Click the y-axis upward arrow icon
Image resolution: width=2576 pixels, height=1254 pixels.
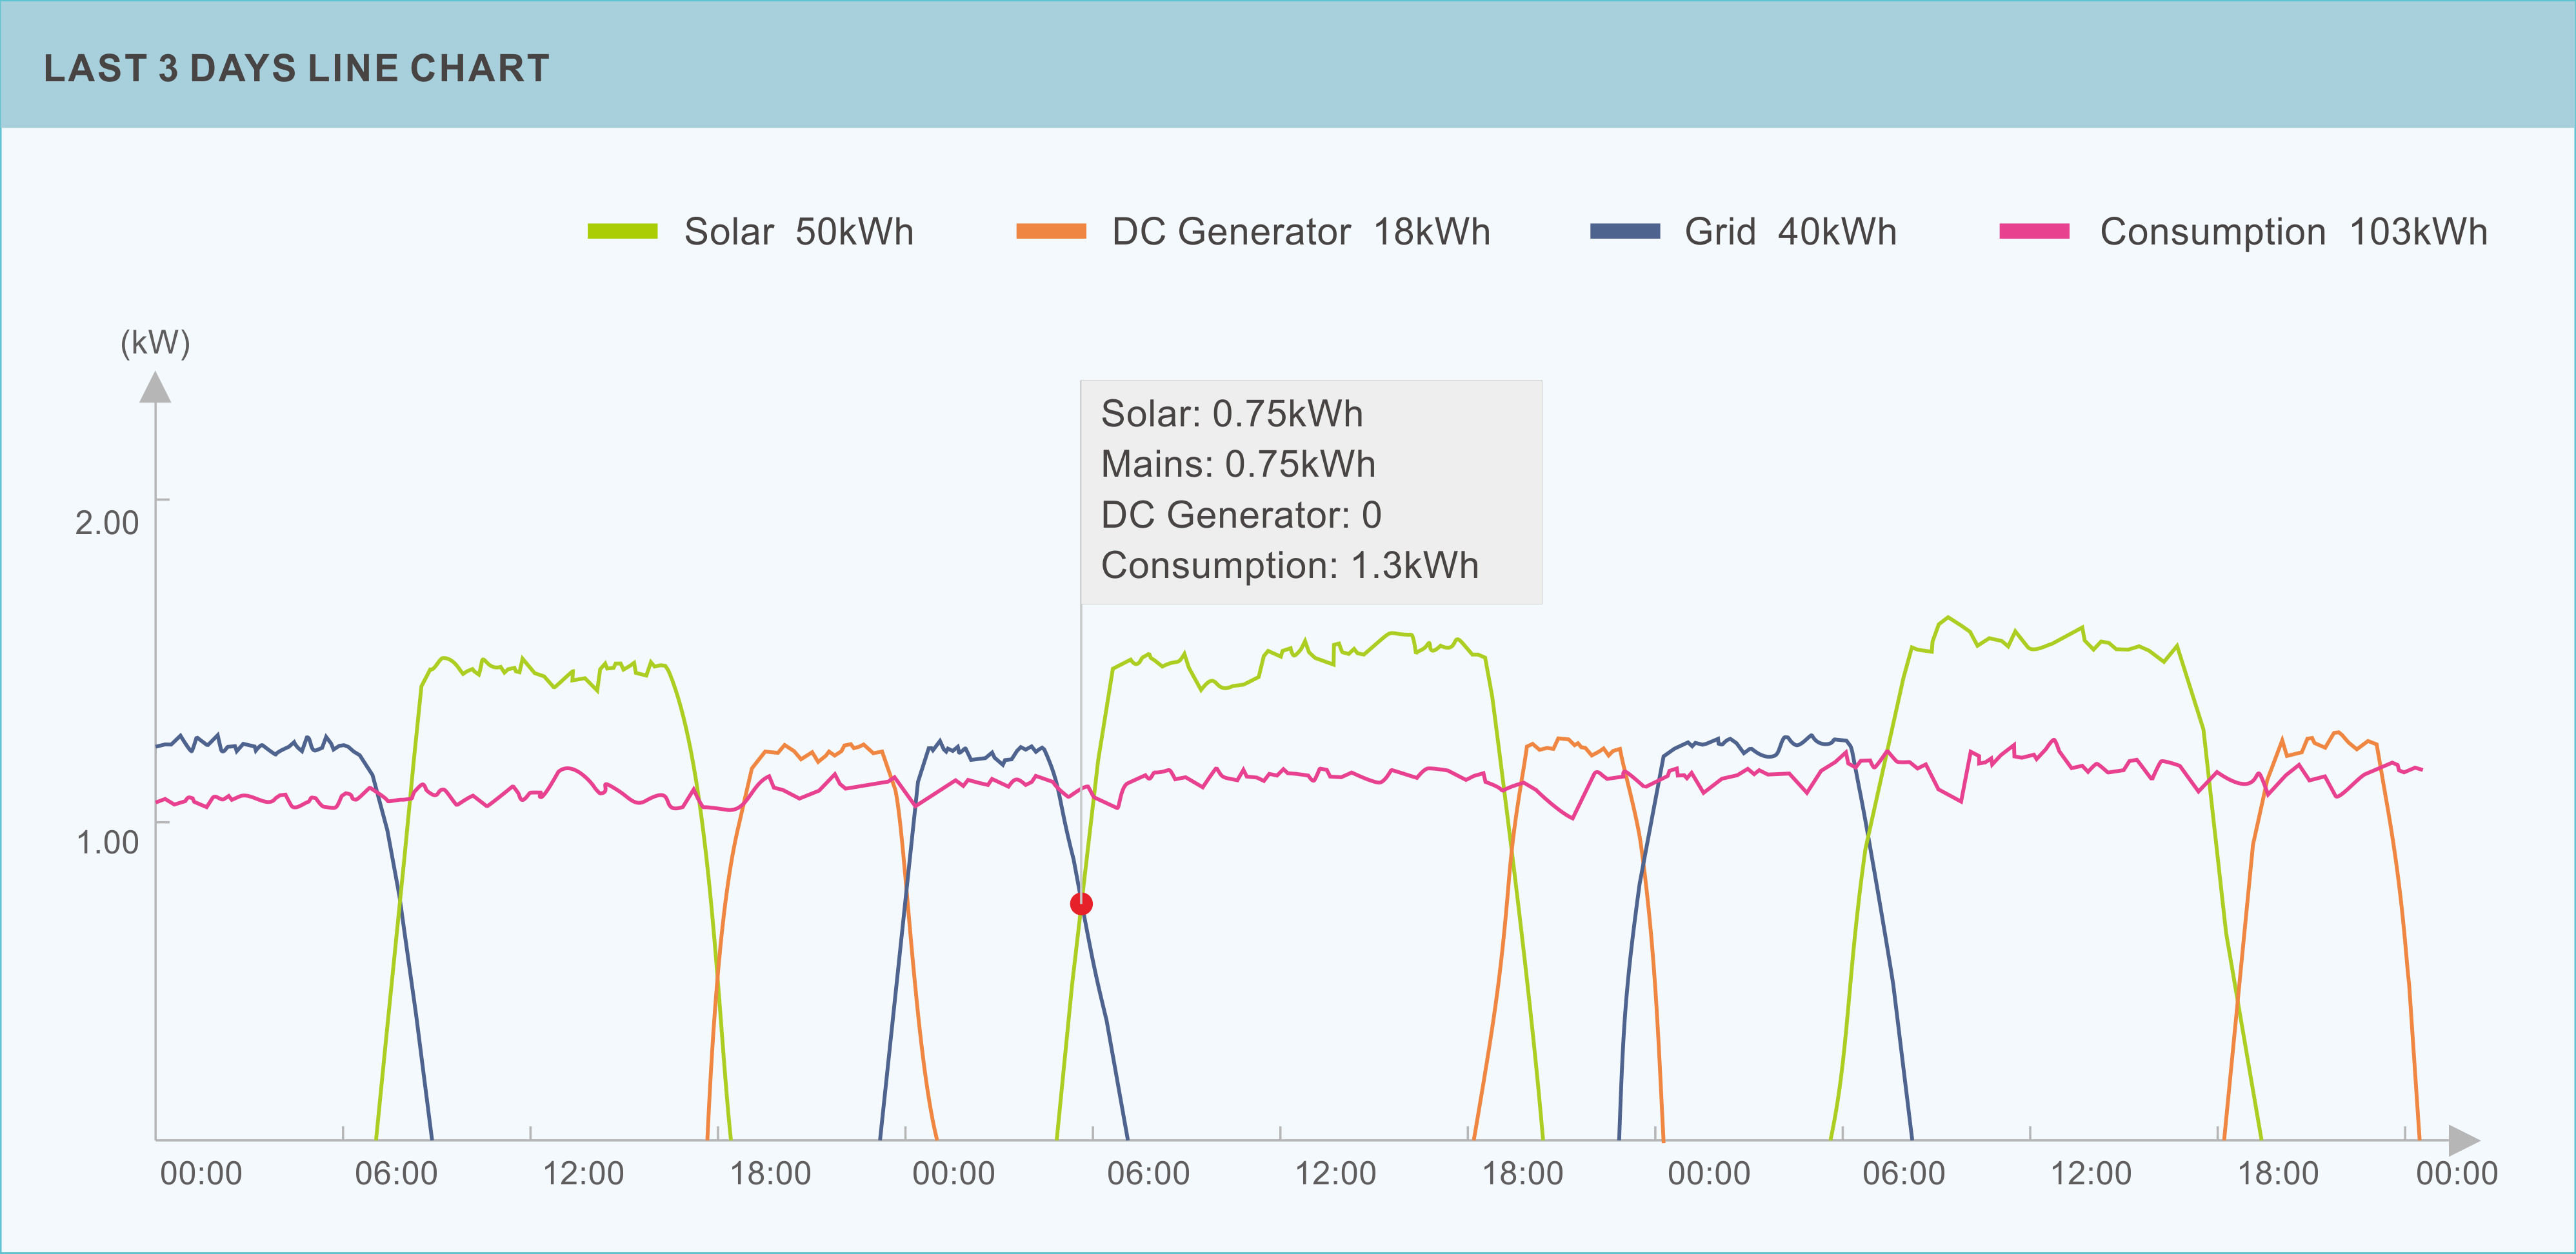(x=155, y=387)
